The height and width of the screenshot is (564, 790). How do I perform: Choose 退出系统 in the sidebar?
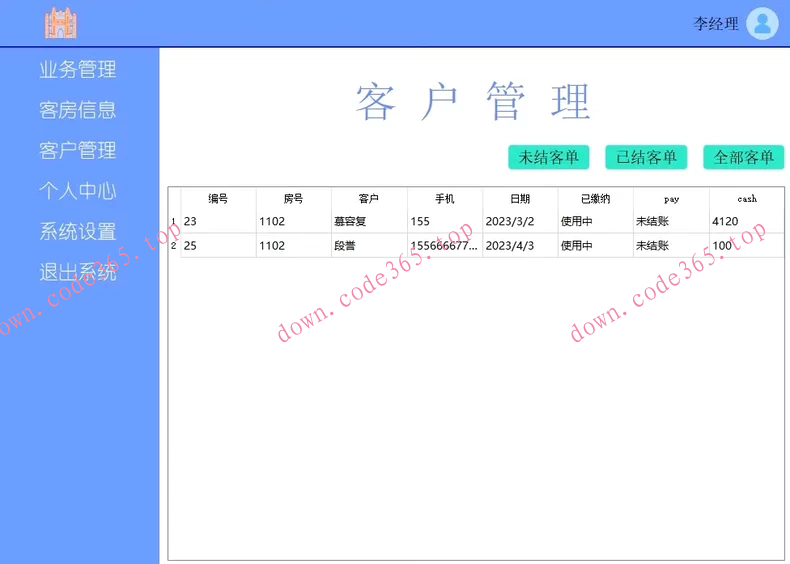78,272
